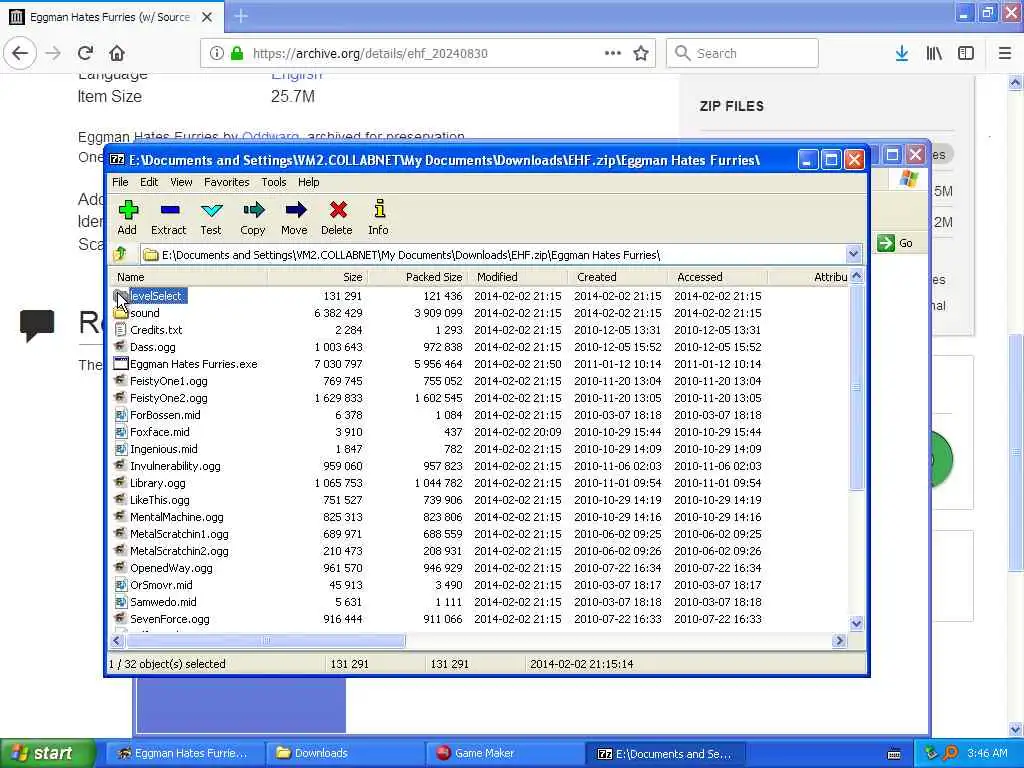
Task: Sort by Accessed column header
Action: tap(718, 277)
